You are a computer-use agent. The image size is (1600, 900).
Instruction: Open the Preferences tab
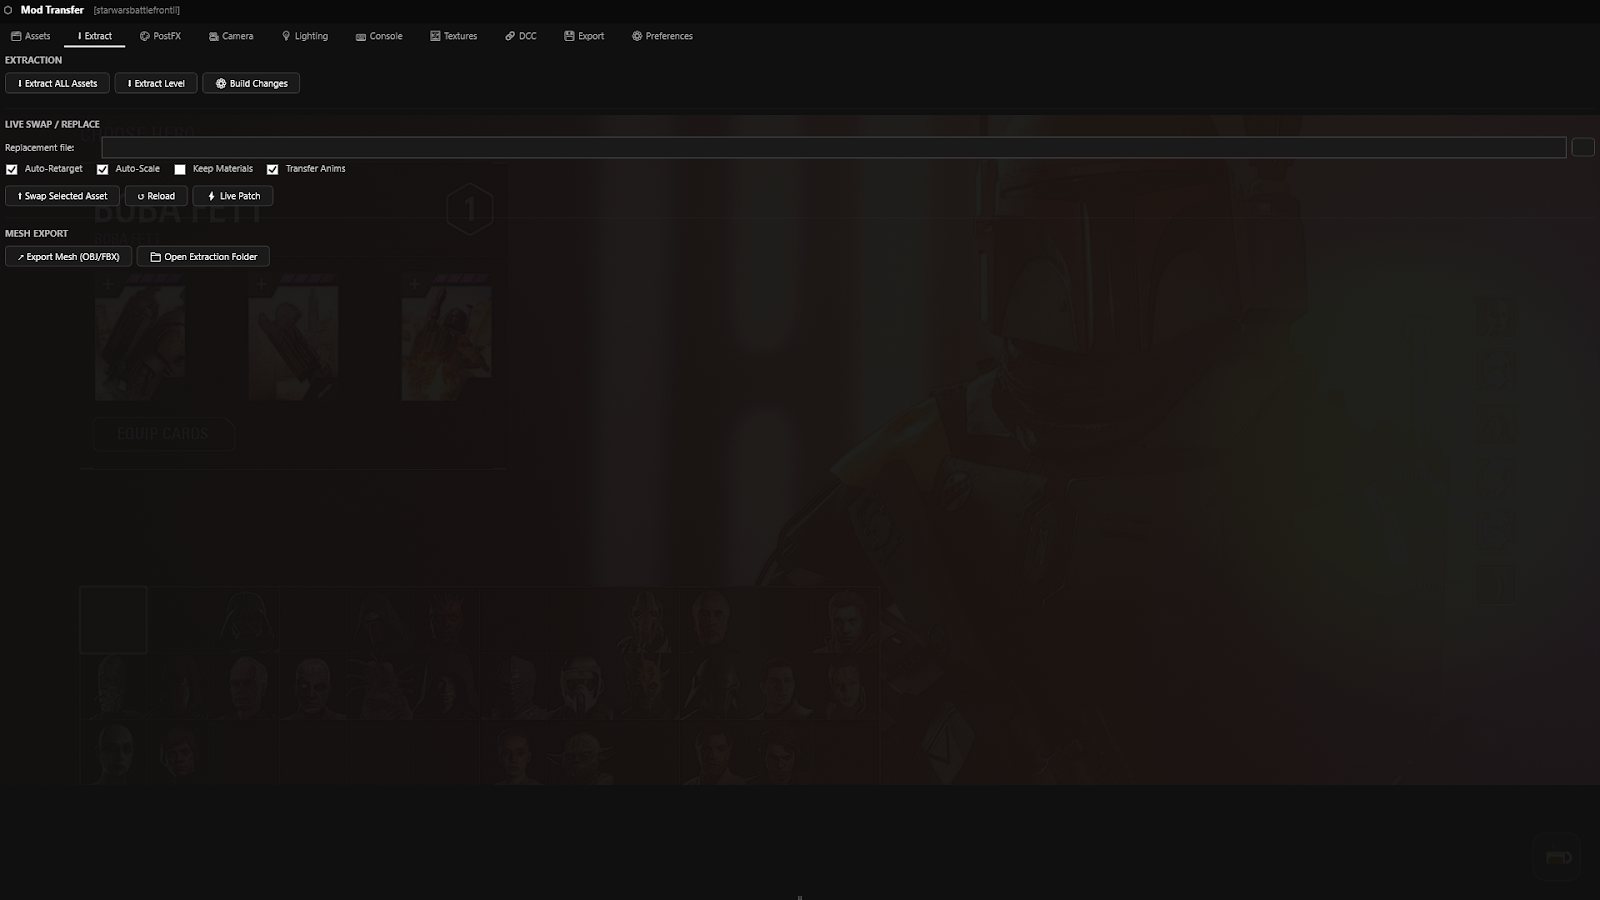[x=662, y=36]
